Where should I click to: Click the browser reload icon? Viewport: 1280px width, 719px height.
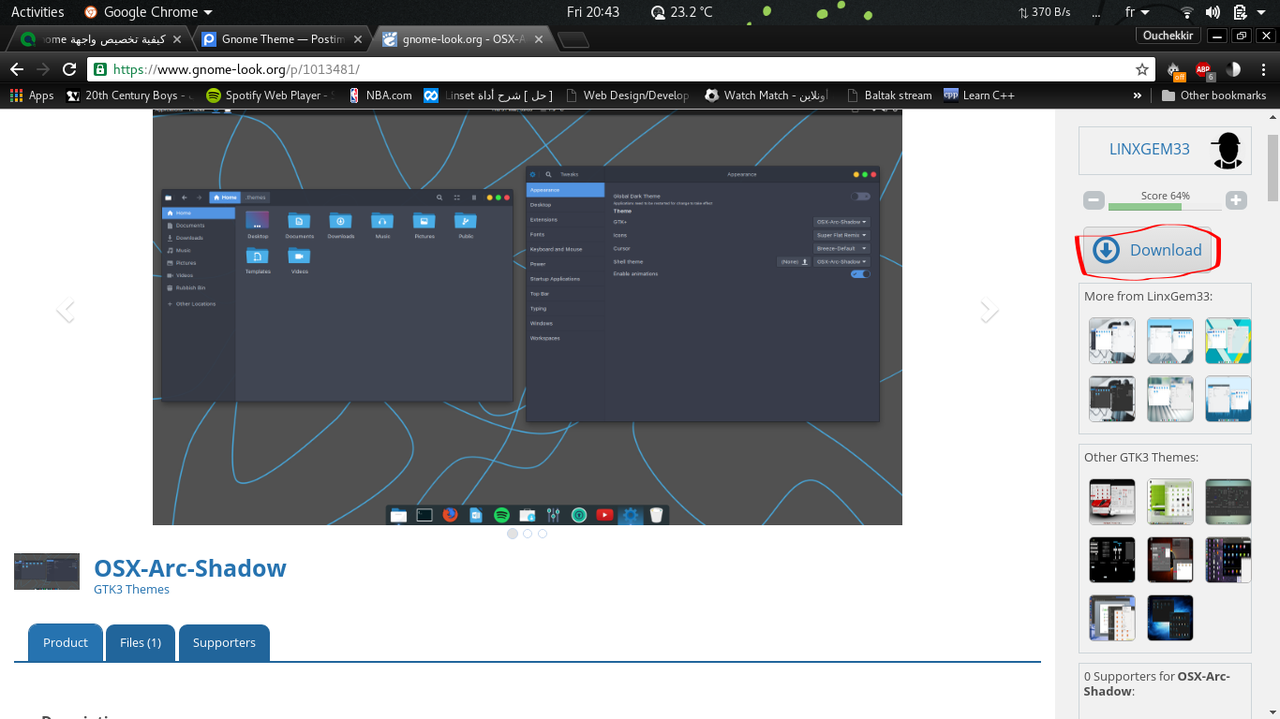(69, 69)
